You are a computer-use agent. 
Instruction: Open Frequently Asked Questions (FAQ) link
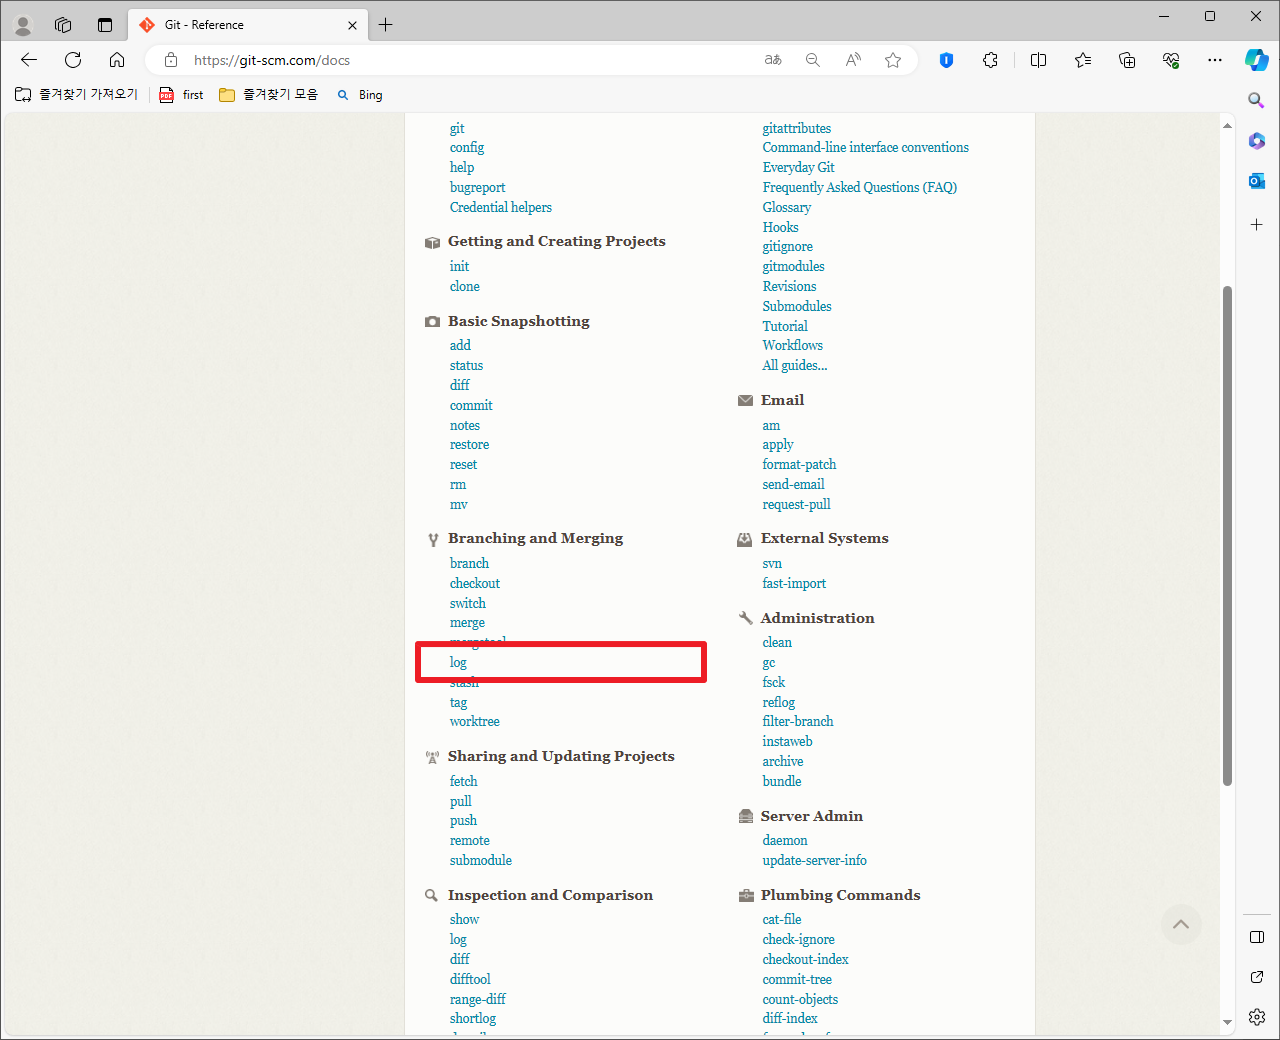859,187
